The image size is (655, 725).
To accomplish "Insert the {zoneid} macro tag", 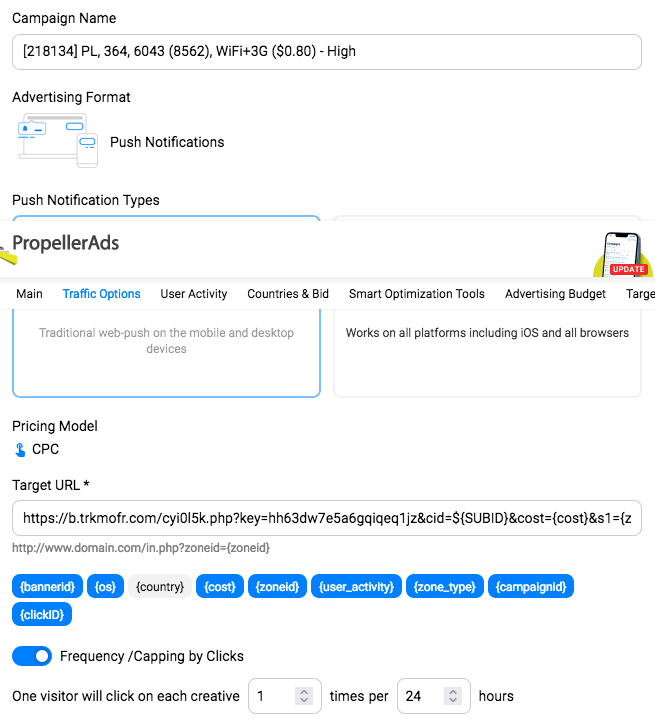I will pyautogui.click(x=277, y=586).
